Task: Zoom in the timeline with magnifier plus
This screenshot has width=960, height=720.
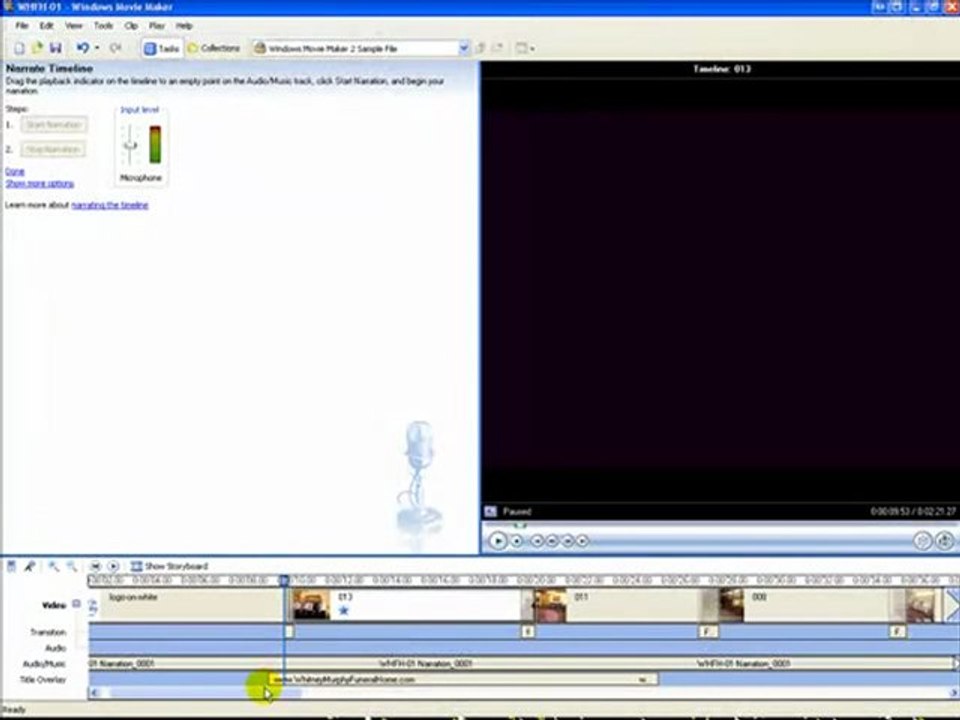Action: pos(53,566)
